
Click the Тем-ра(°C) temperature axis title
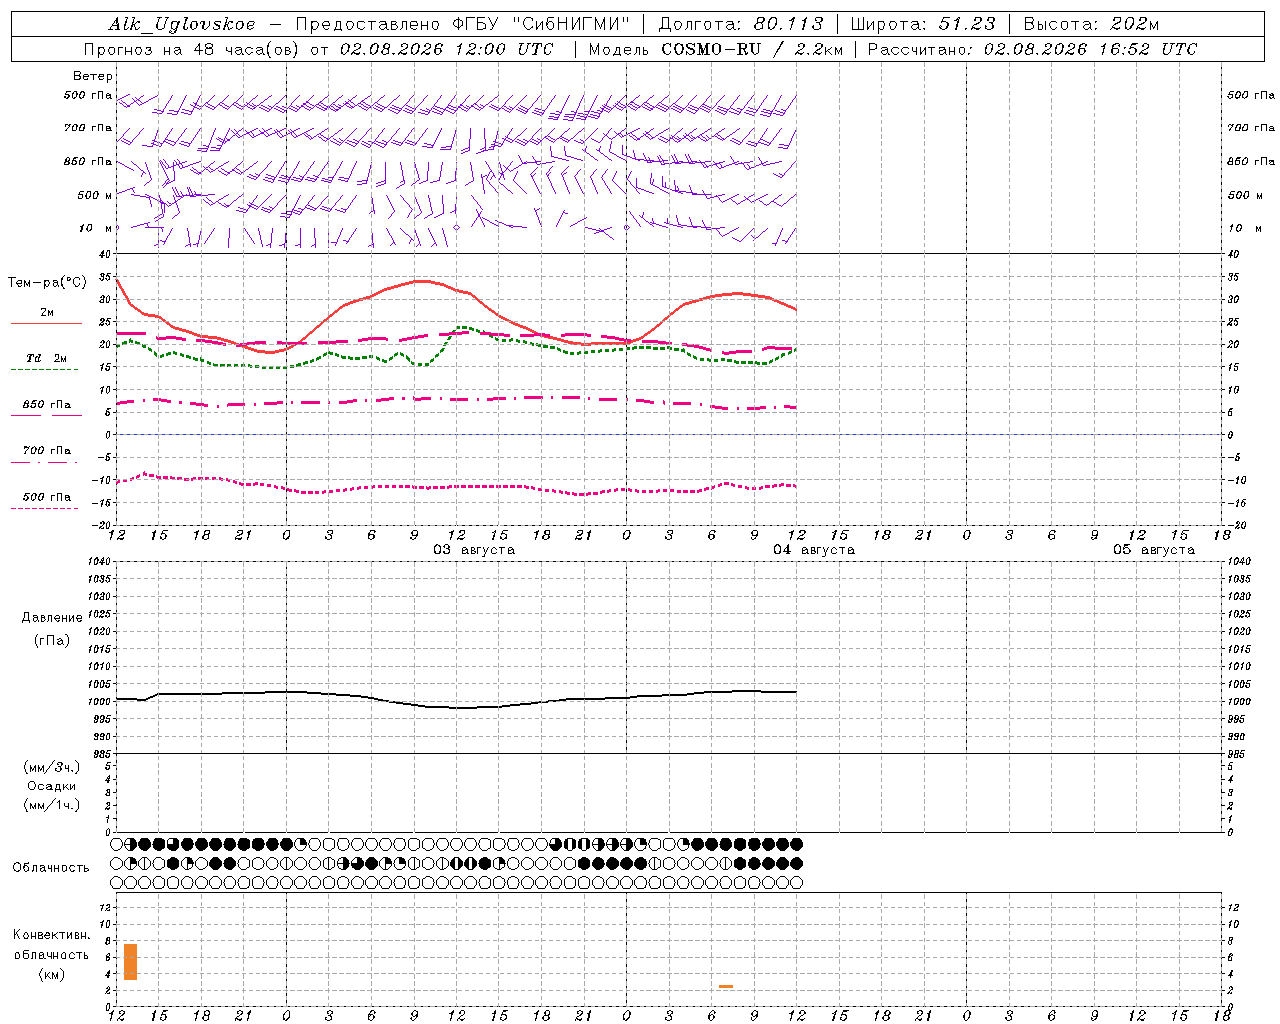[x=47, y=283]
